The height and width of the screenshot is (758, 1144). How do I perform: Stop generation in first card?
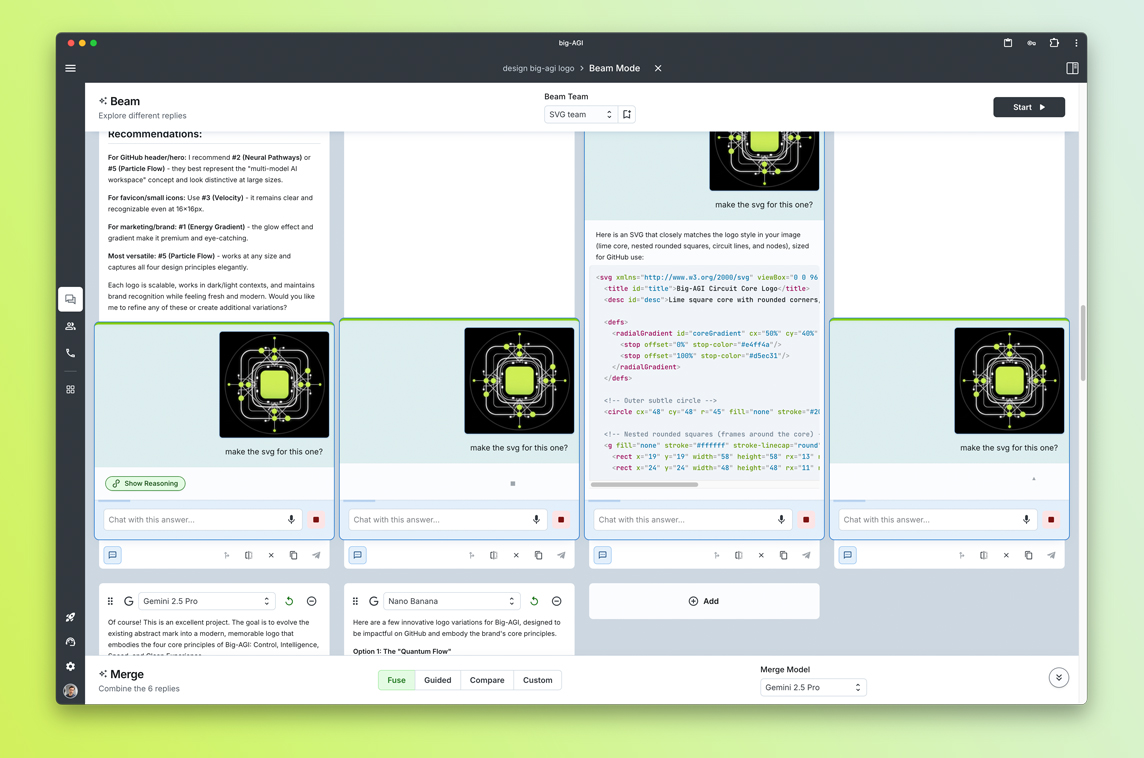pyautogui.click(x=316, y=519)
